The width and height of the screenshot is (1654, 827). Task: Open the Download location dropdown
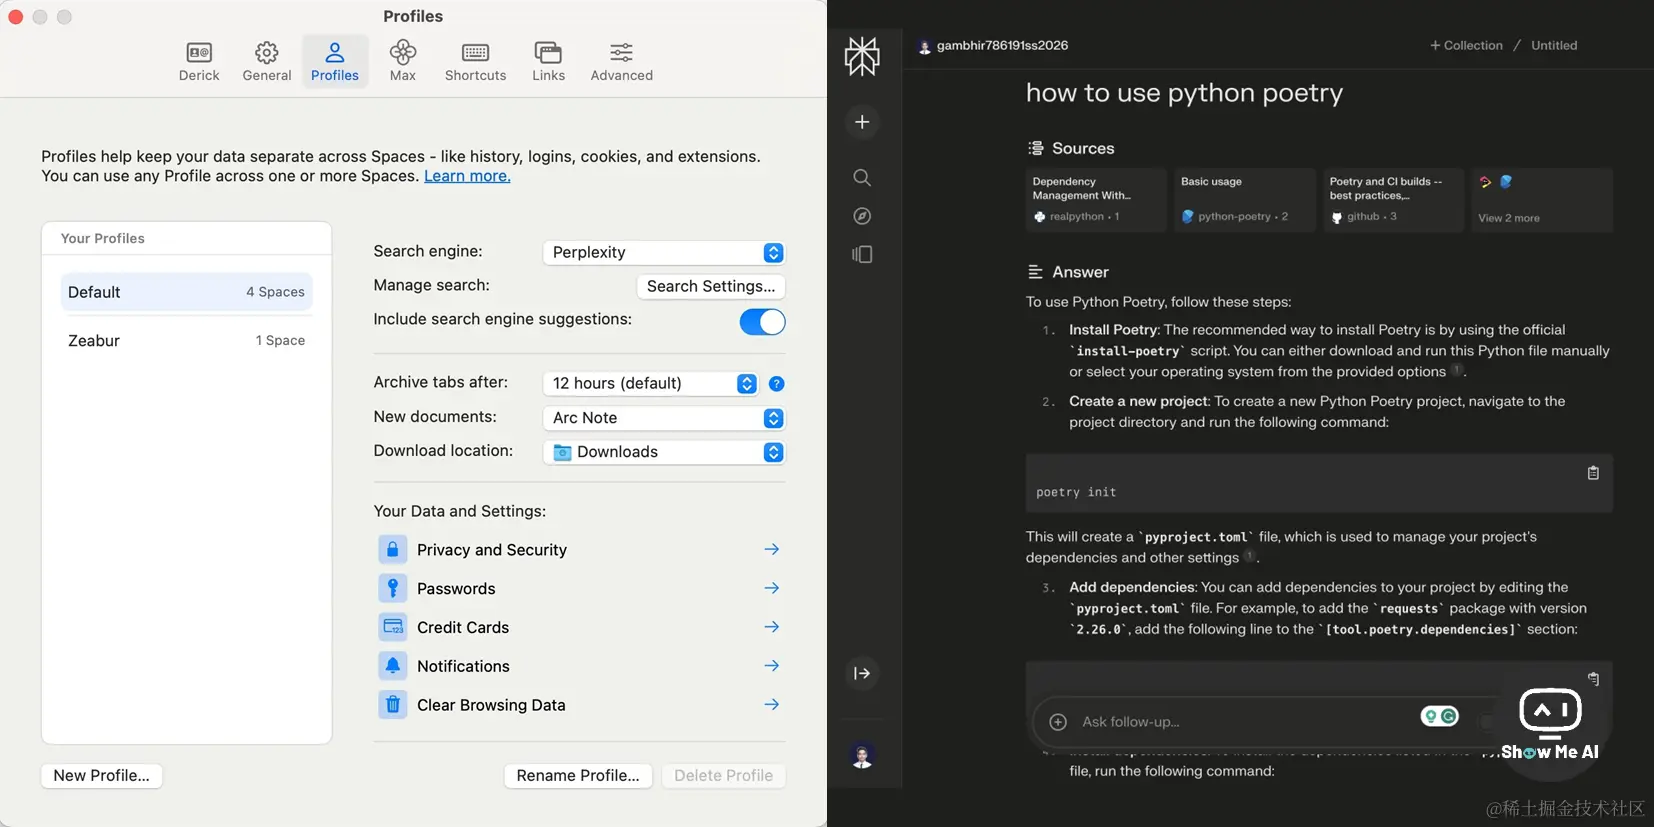[664, 452]
